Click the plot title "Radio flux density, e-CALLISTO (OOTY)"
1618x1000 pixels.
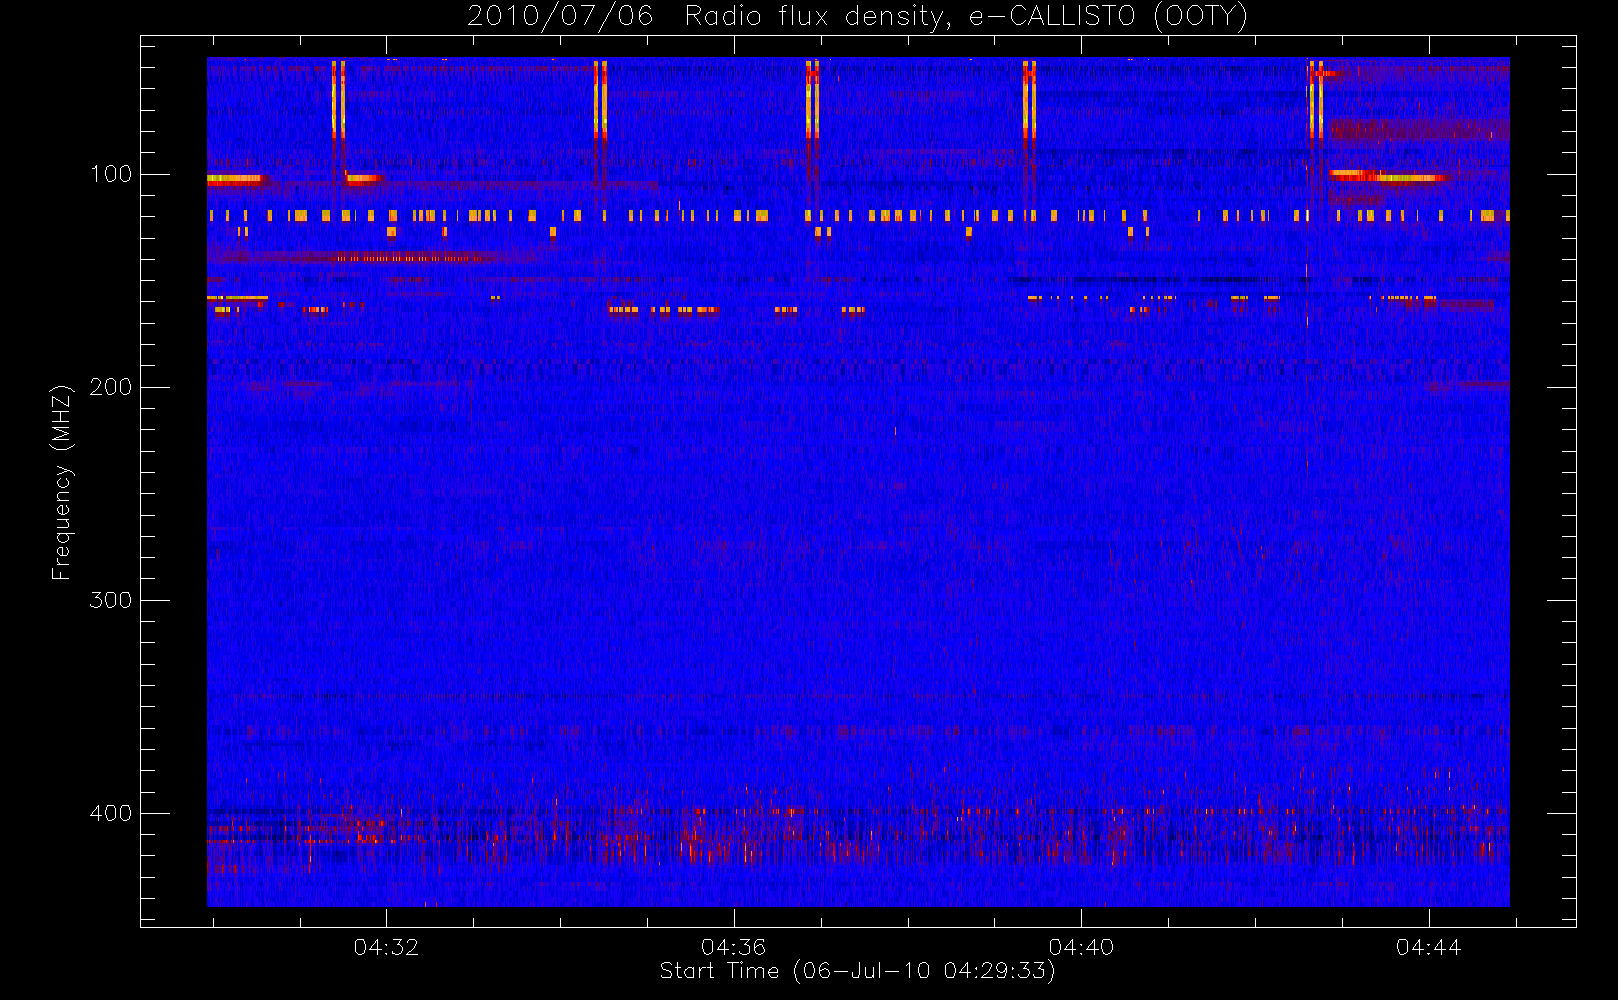click(x=966, y=17)
